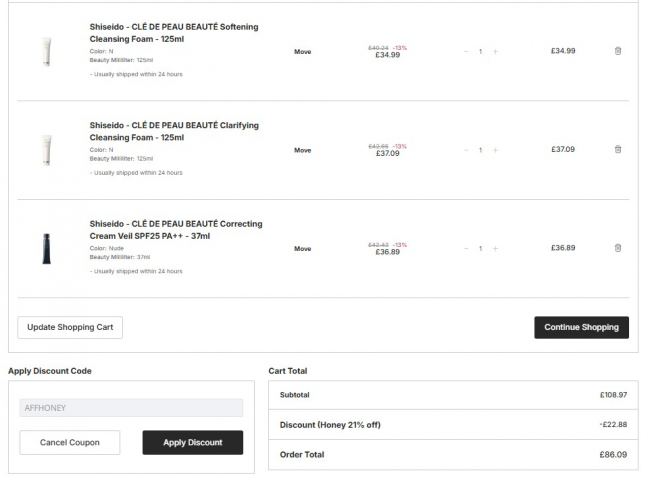This screenshot has height=477, width=650.
Task: Click Move for Softening Cleansing Foam
Action: [302, 51]
